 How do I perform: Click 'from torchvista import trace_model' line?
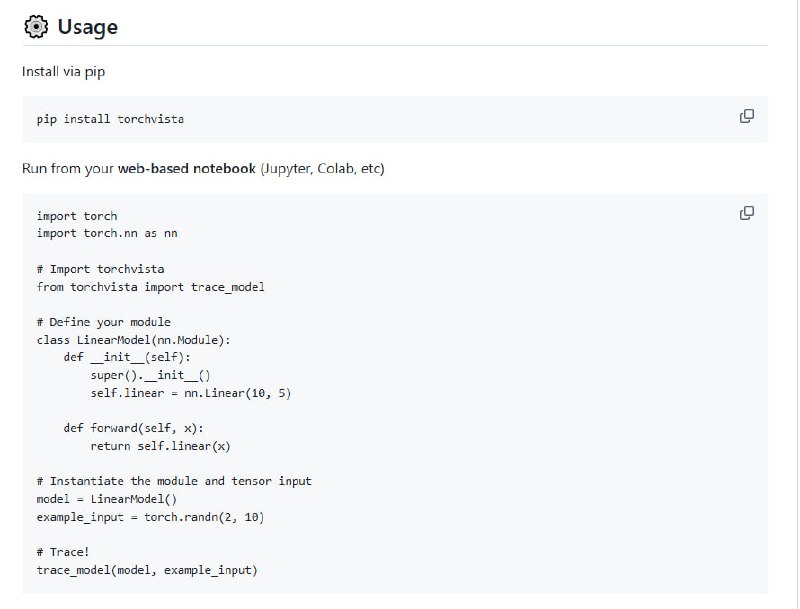[150, 287]
